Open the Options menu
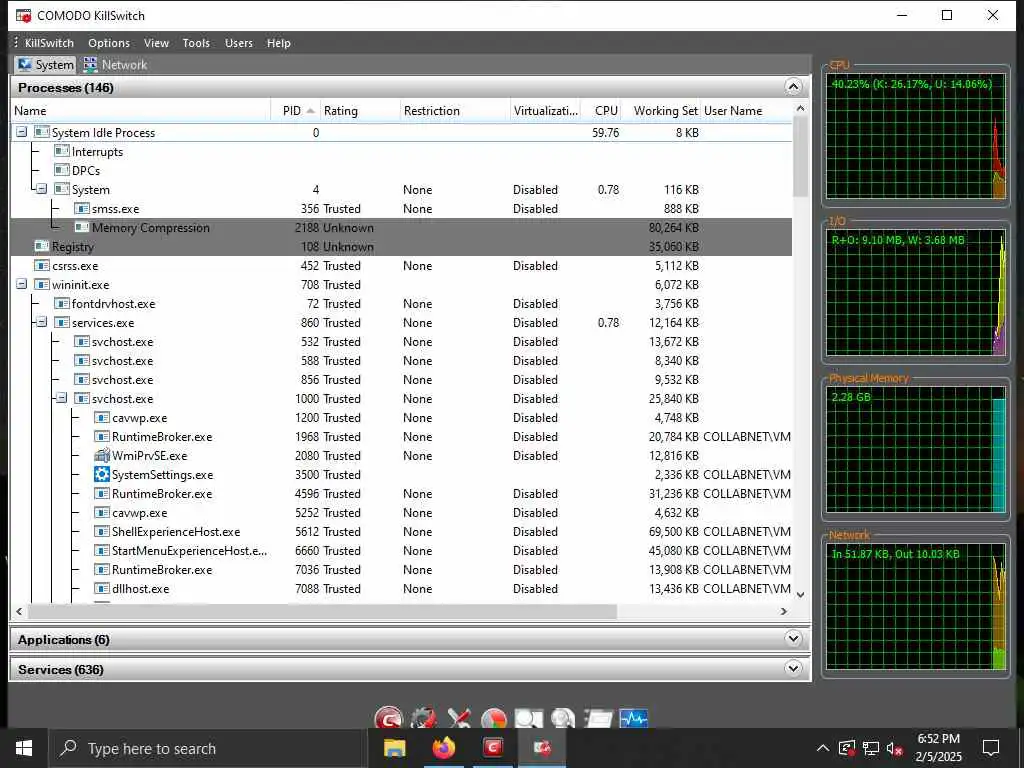1024x768 pixels. click(x=109, y=43)
